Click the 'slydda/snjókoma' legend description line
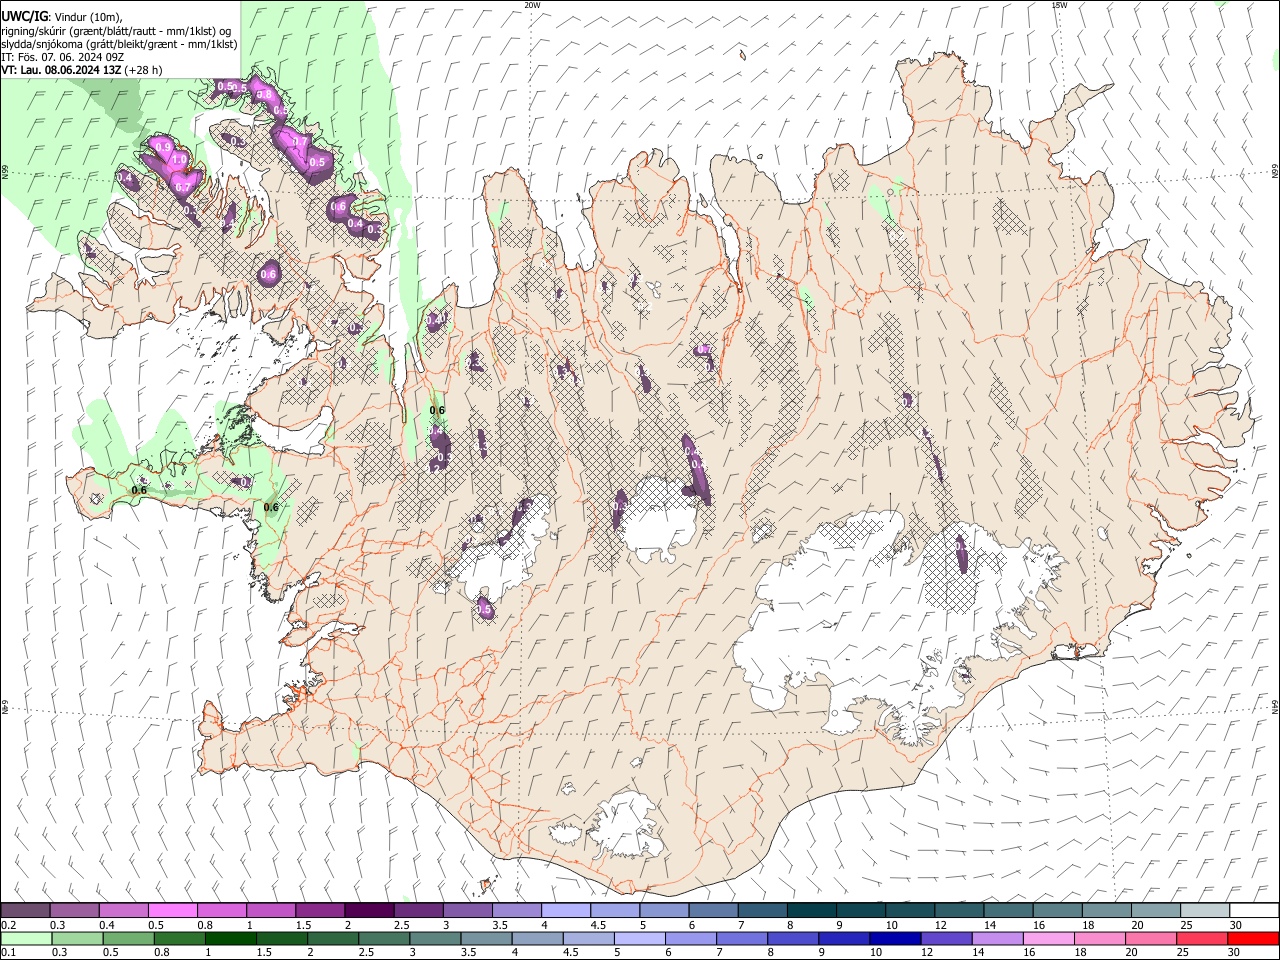Viewport: 1280px width, 960px height. [x=119, y=44]
